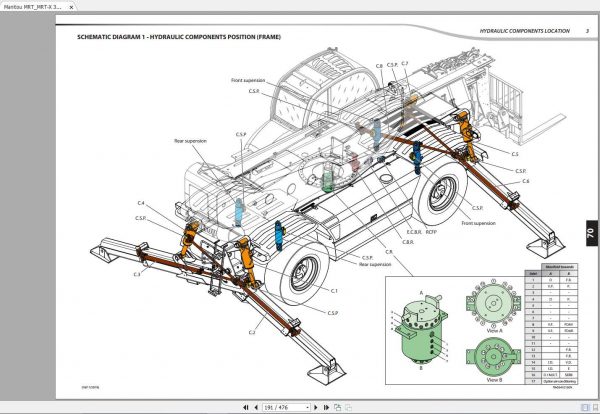Go to the previous page
The width and height of the screenshot is (600, 414).
256,407
